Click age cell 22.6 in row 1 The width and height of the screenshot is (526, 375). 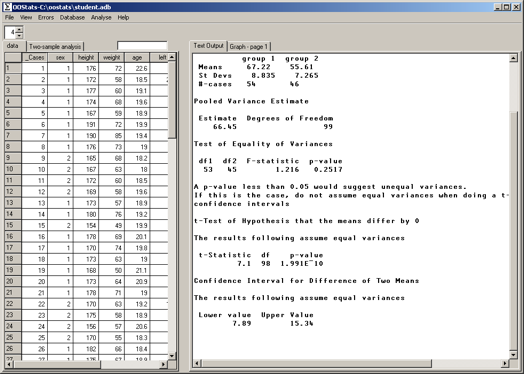(x=137, y=68)
